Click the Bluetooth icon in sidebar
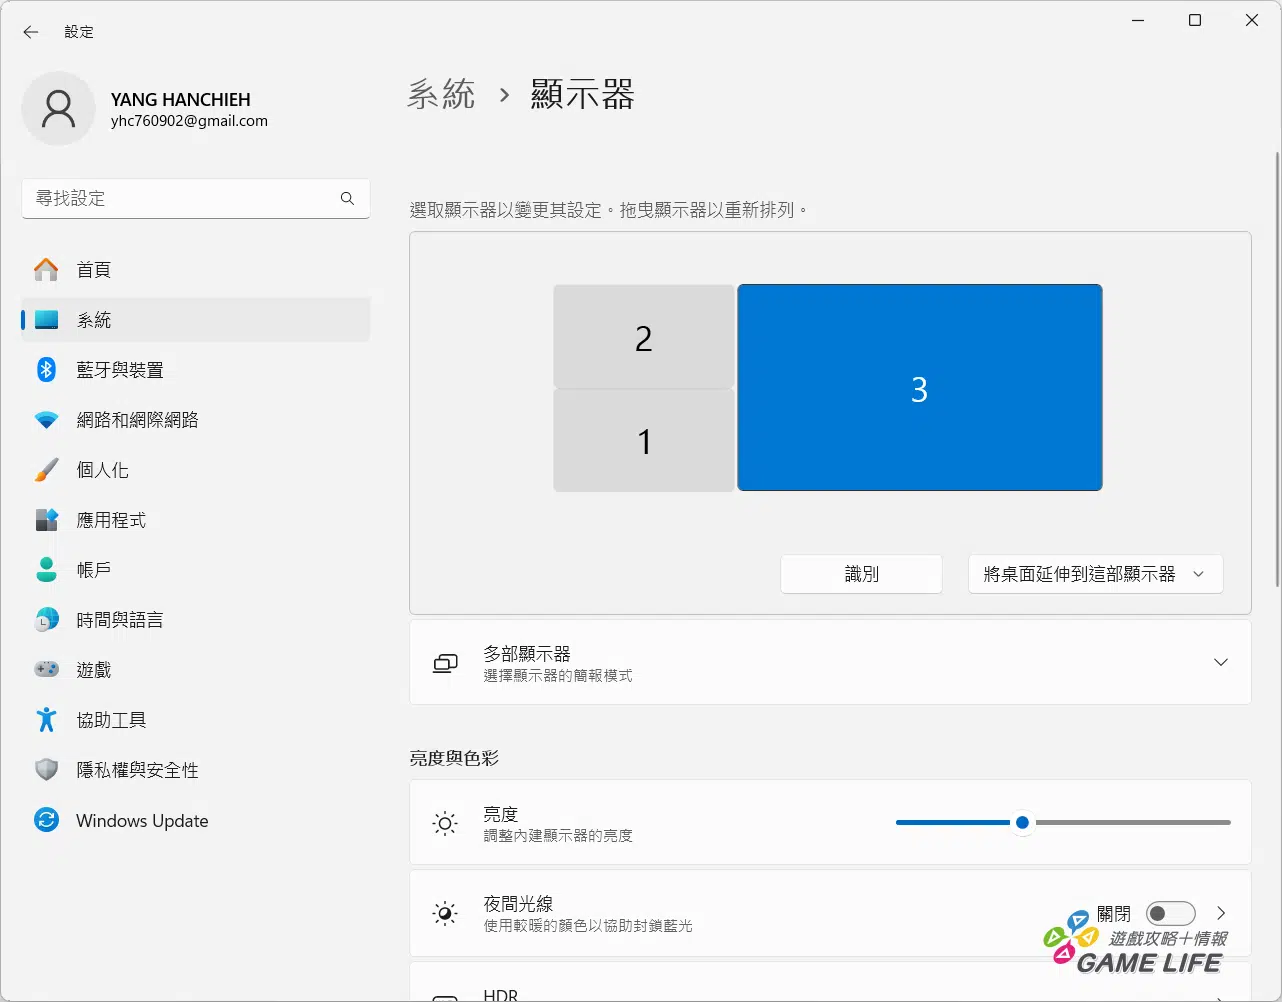Screen dimensions: 1282x1002 (x=46, y=370)
